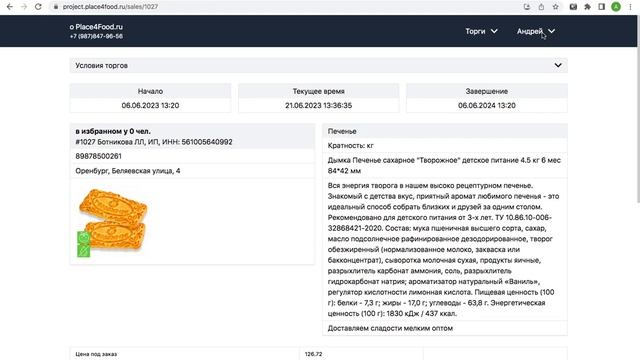
Task: Click the chevron on Условия торгов bar
Action: click(x=558, y=65)
